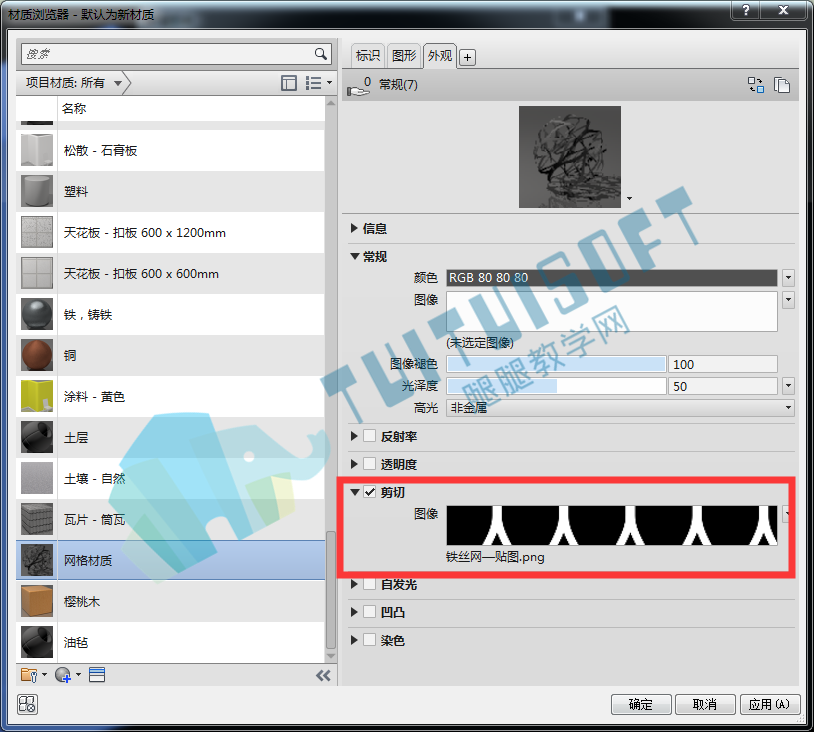814x732 pixels.
Task: Enable the 透明度 checkbox
Action: pos(370,464)
